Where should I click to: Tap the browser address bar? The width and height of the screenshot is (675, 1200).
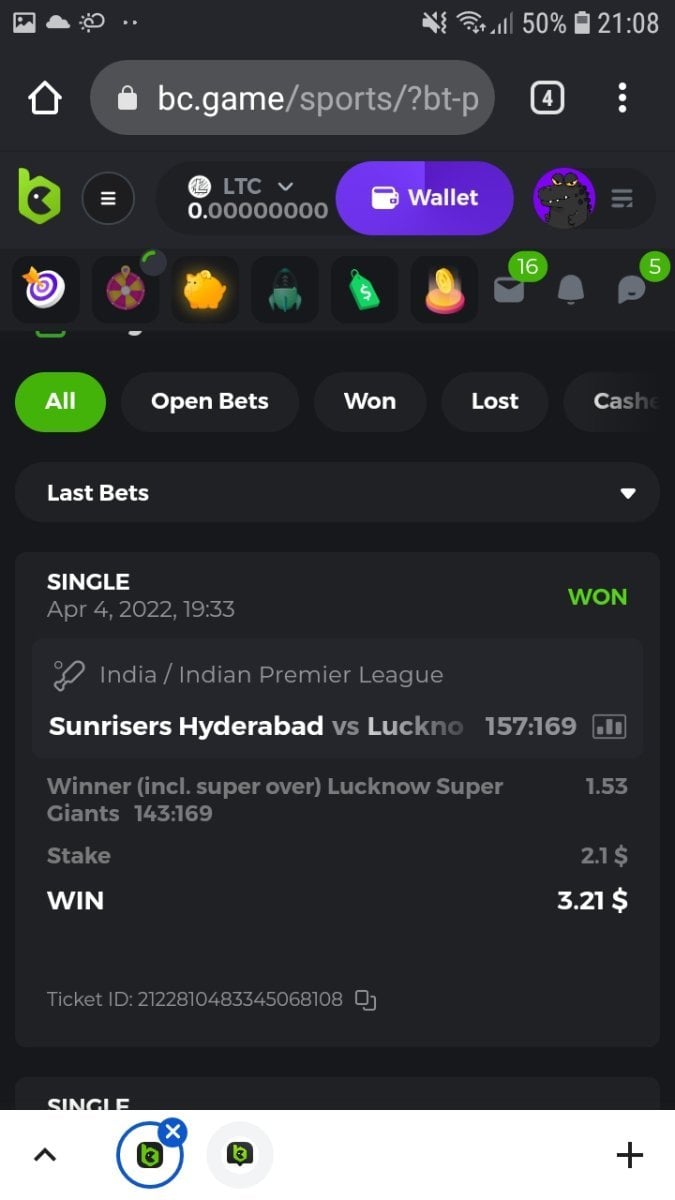(292, 98)
